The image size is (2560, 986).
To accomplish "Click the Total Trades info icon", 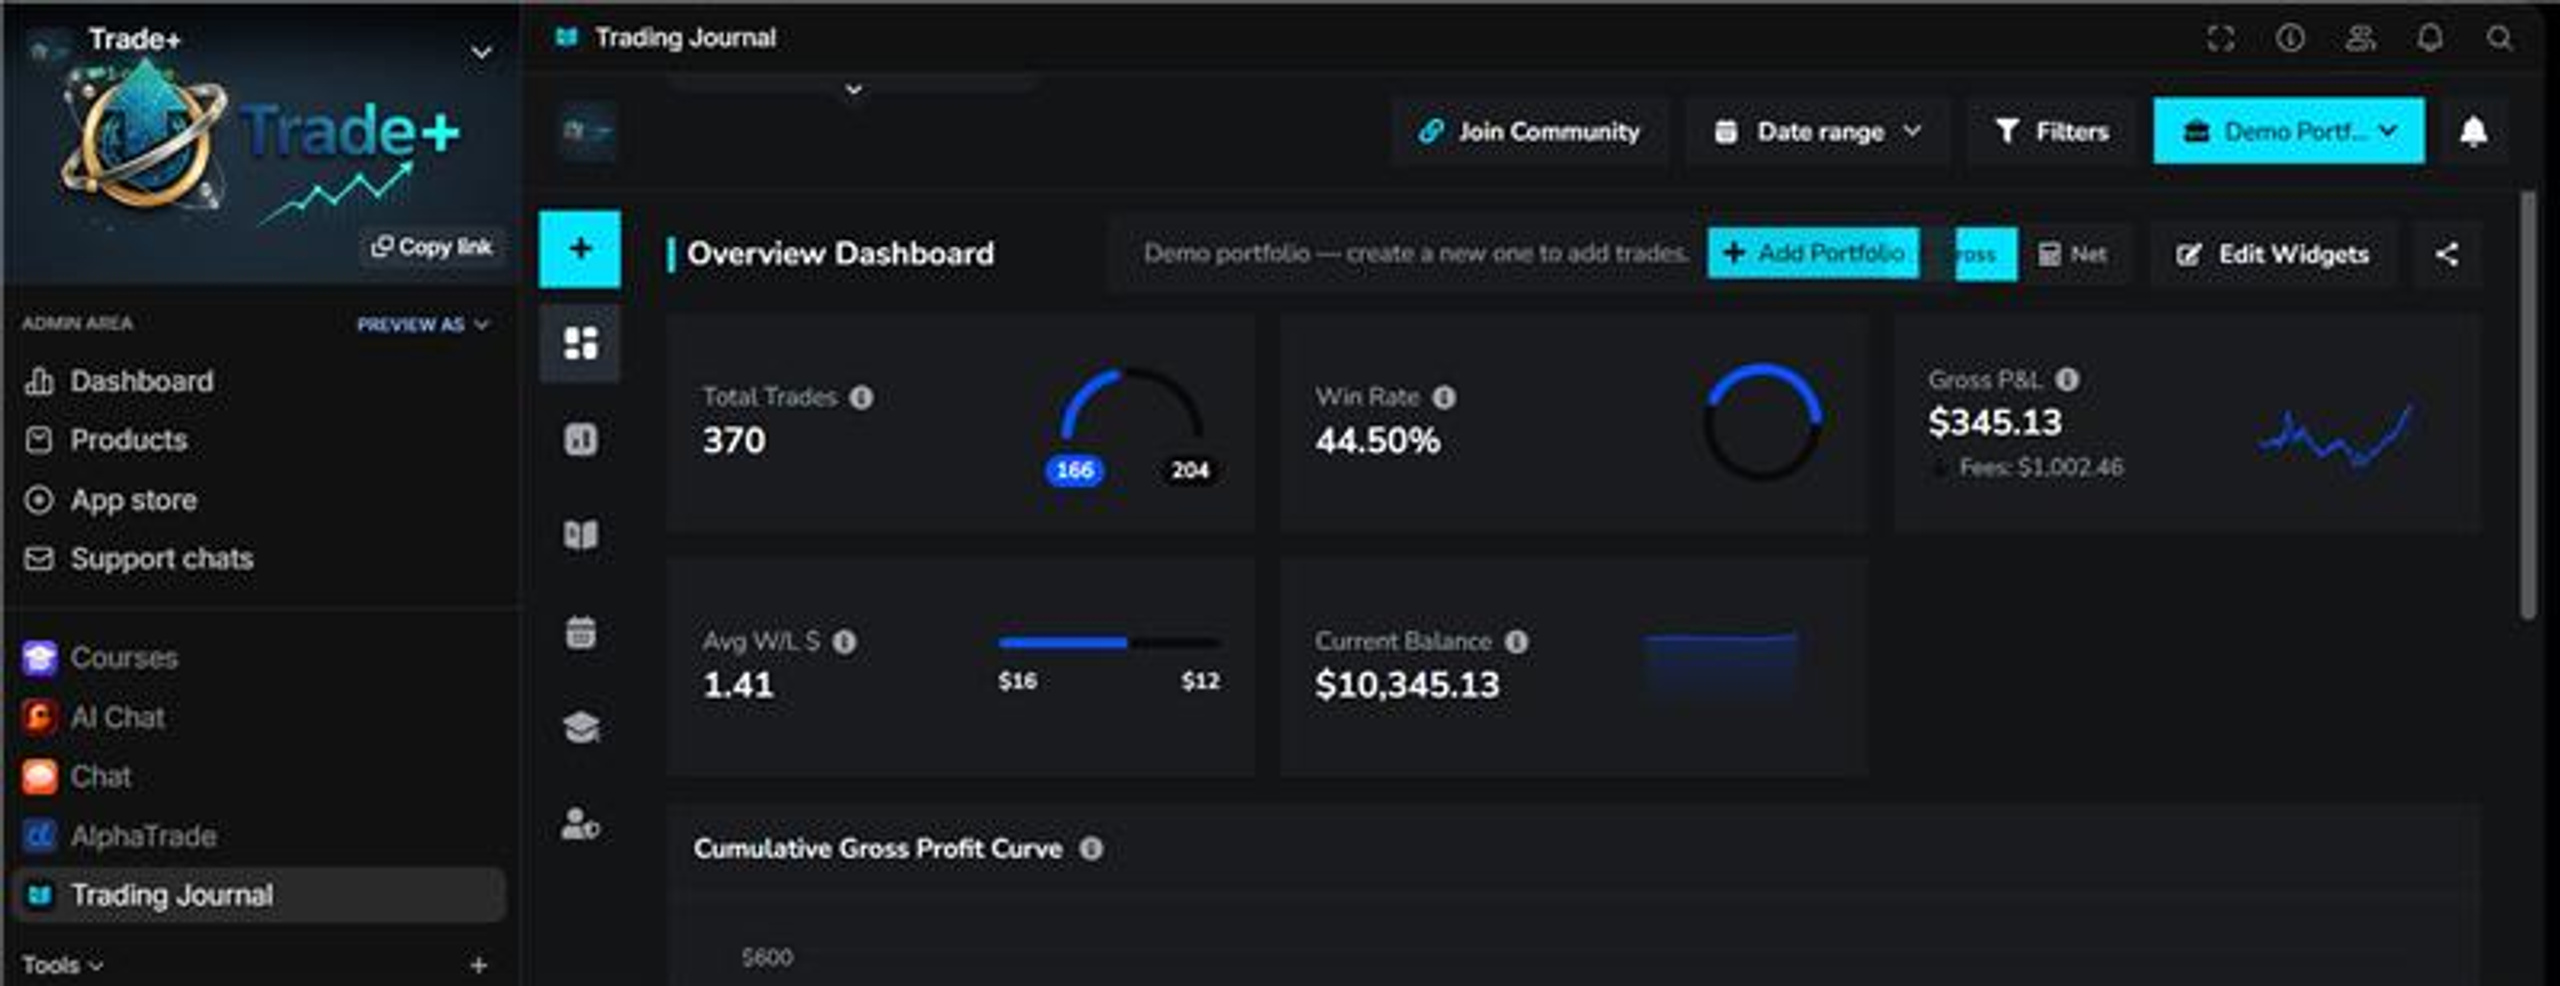I will 861,397.
